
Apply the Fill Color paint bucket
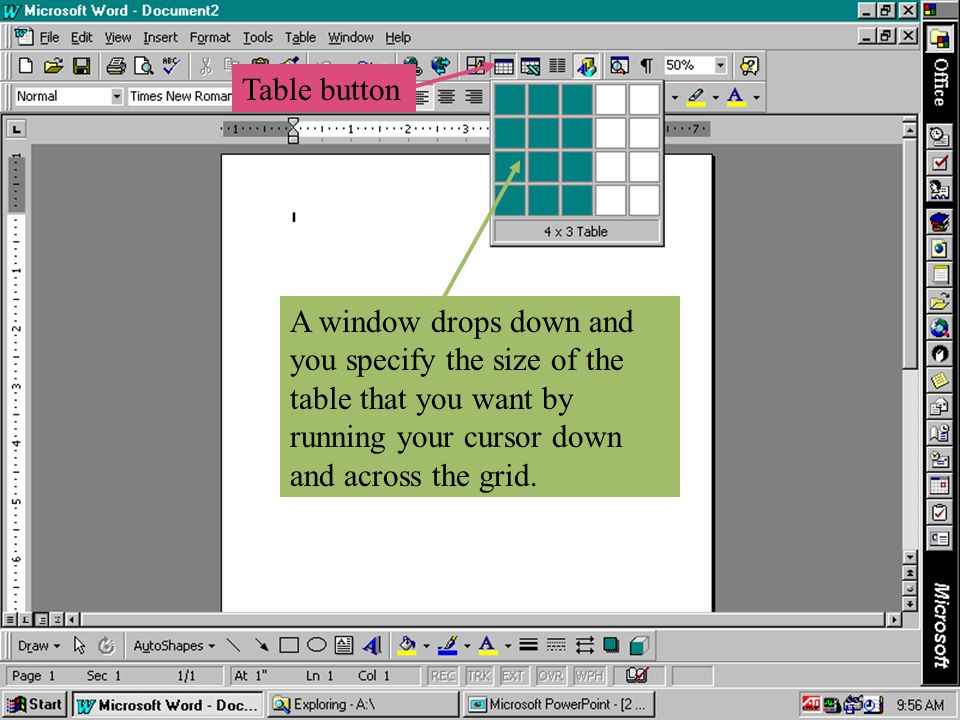pyautogui.click(x=407, y=645)
